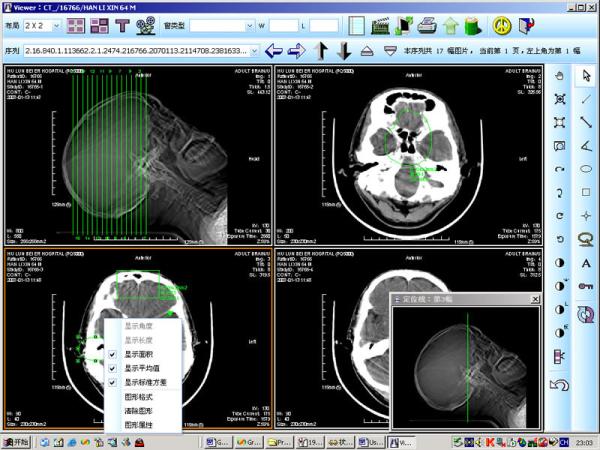
Task: Pick the ellipse ROI tool
Action: pyautogui.click(x=586, y=169)
